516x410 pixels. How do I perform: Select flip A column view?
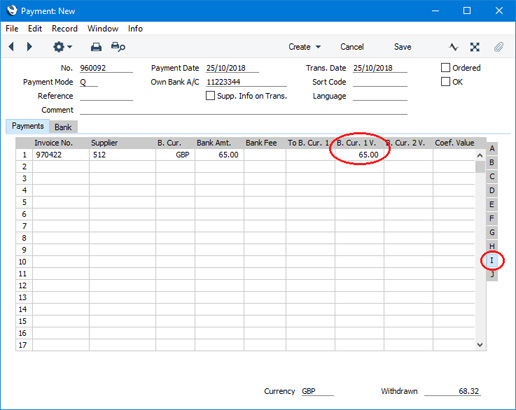(x=492, y=149)
